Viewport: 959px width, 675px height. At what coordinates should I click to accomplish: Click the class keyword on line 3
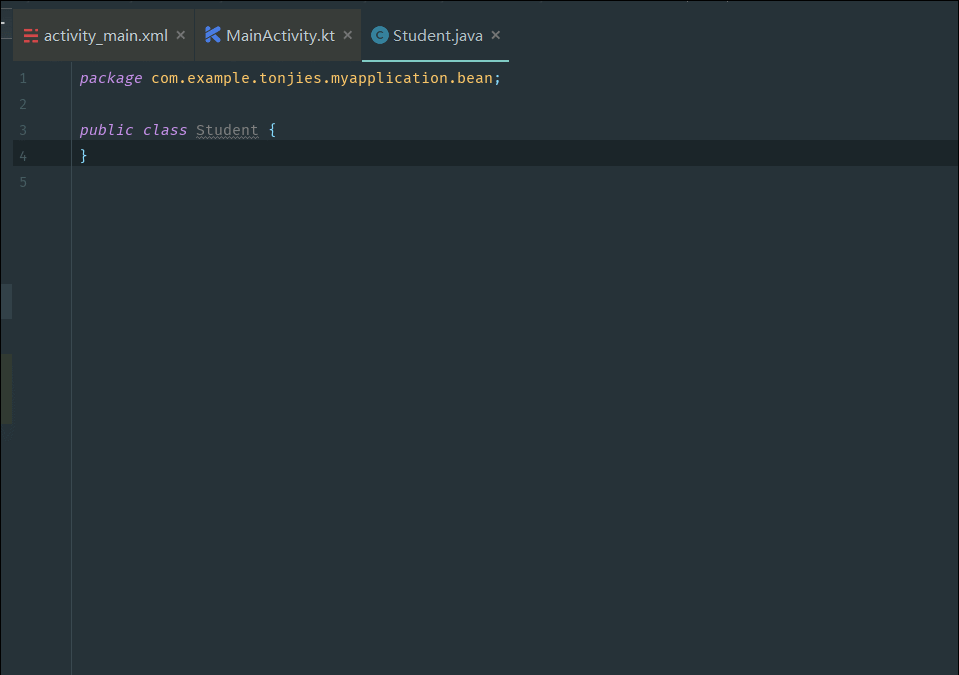[165, 130]
